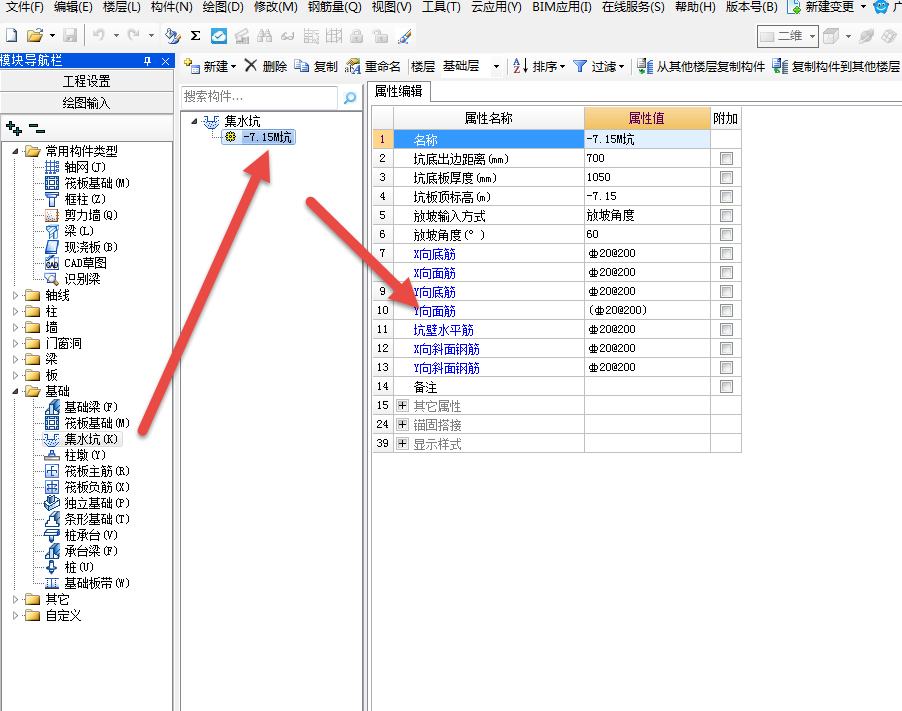902x711 pixels.
Task: Toggle 附加 checkbox for 放坡输入方式
Action: coord(726,216)
